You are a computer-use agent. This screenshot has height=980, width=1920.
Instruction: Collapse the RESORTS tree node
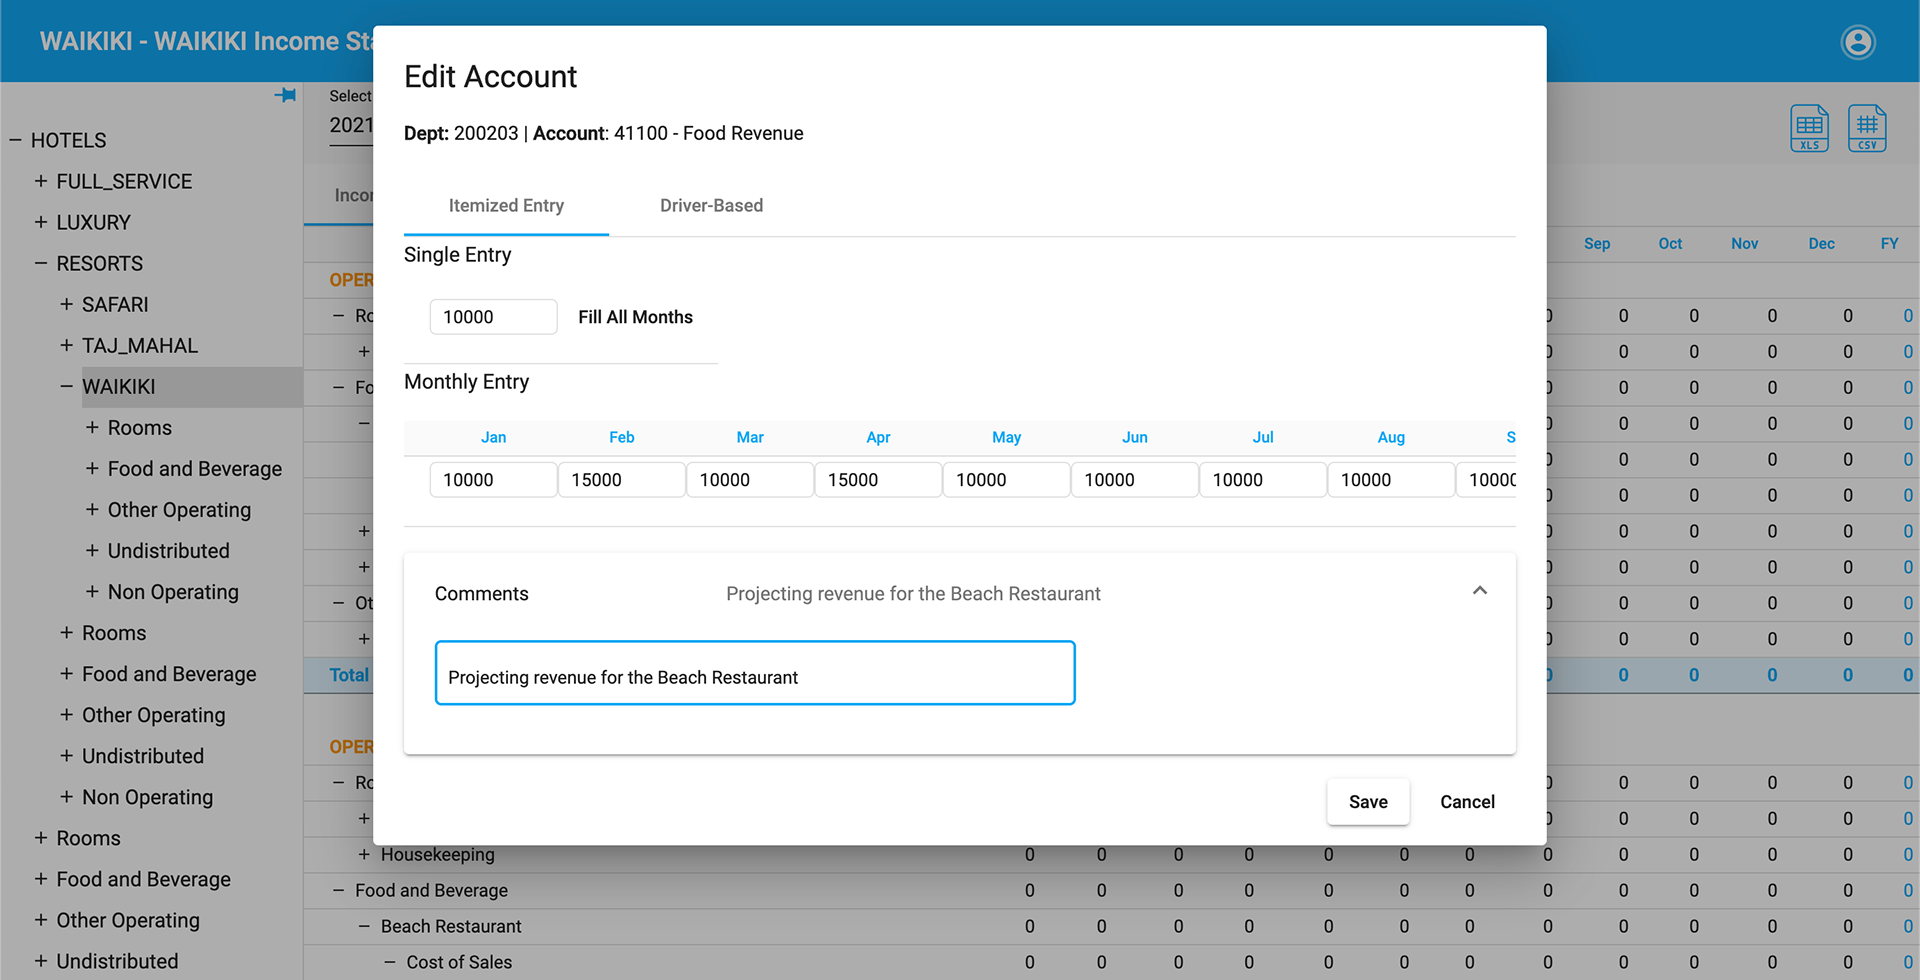tap(41, 263)
